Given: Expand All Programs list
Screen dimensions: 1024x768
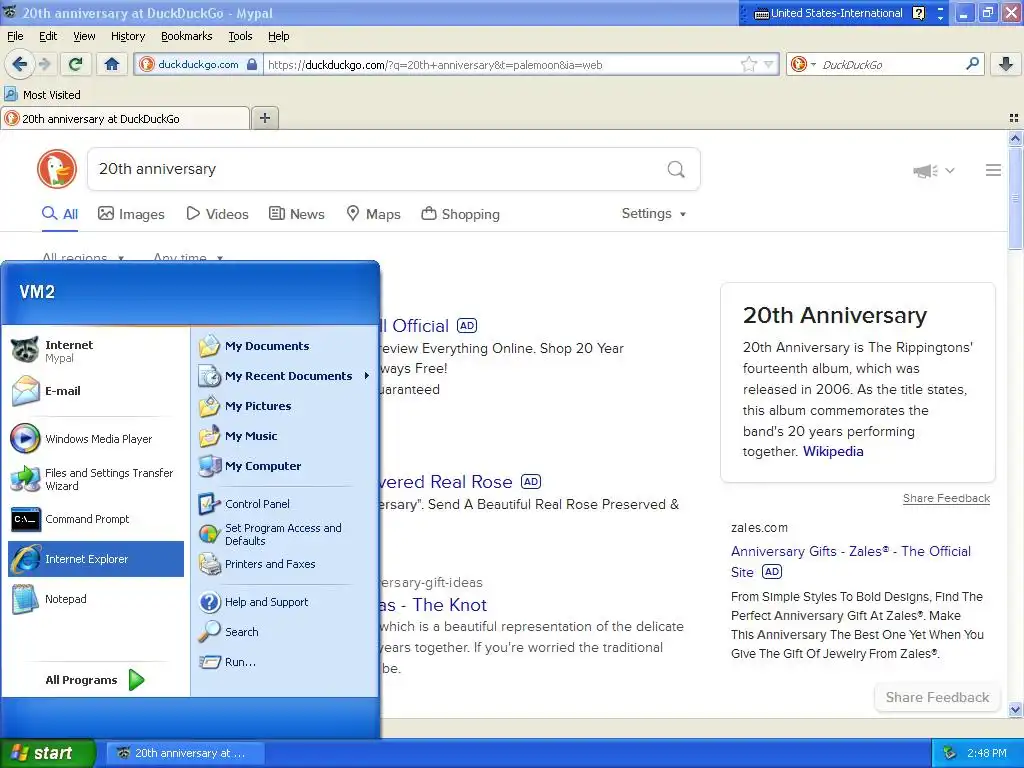Looking at the screenshot, I should click(95, 680).
